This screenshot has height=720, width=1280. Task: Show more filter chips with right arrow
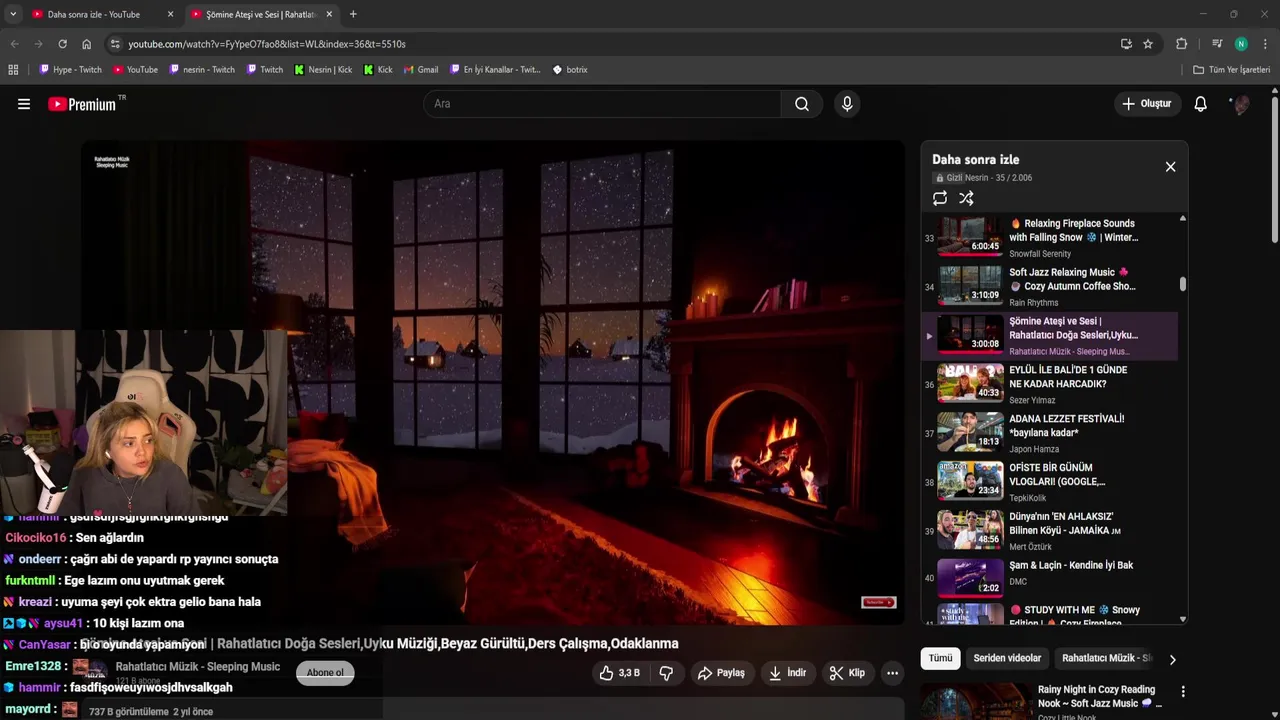(1172, 659)
